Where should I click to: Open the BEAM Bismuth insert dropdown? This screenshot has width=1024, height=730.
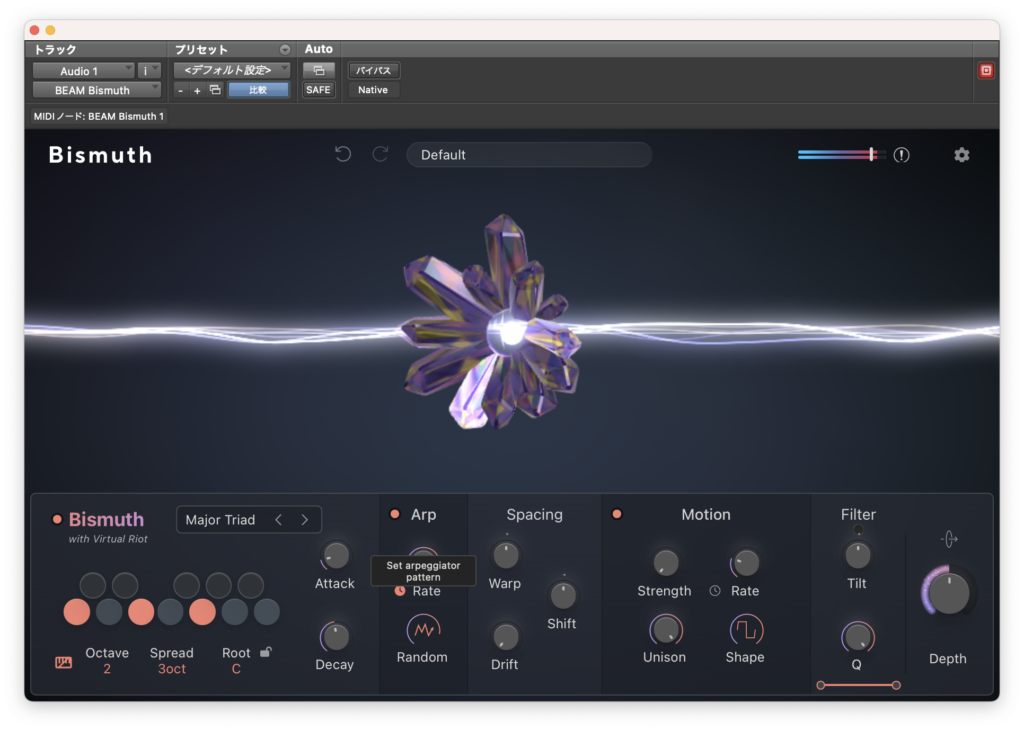97,90
